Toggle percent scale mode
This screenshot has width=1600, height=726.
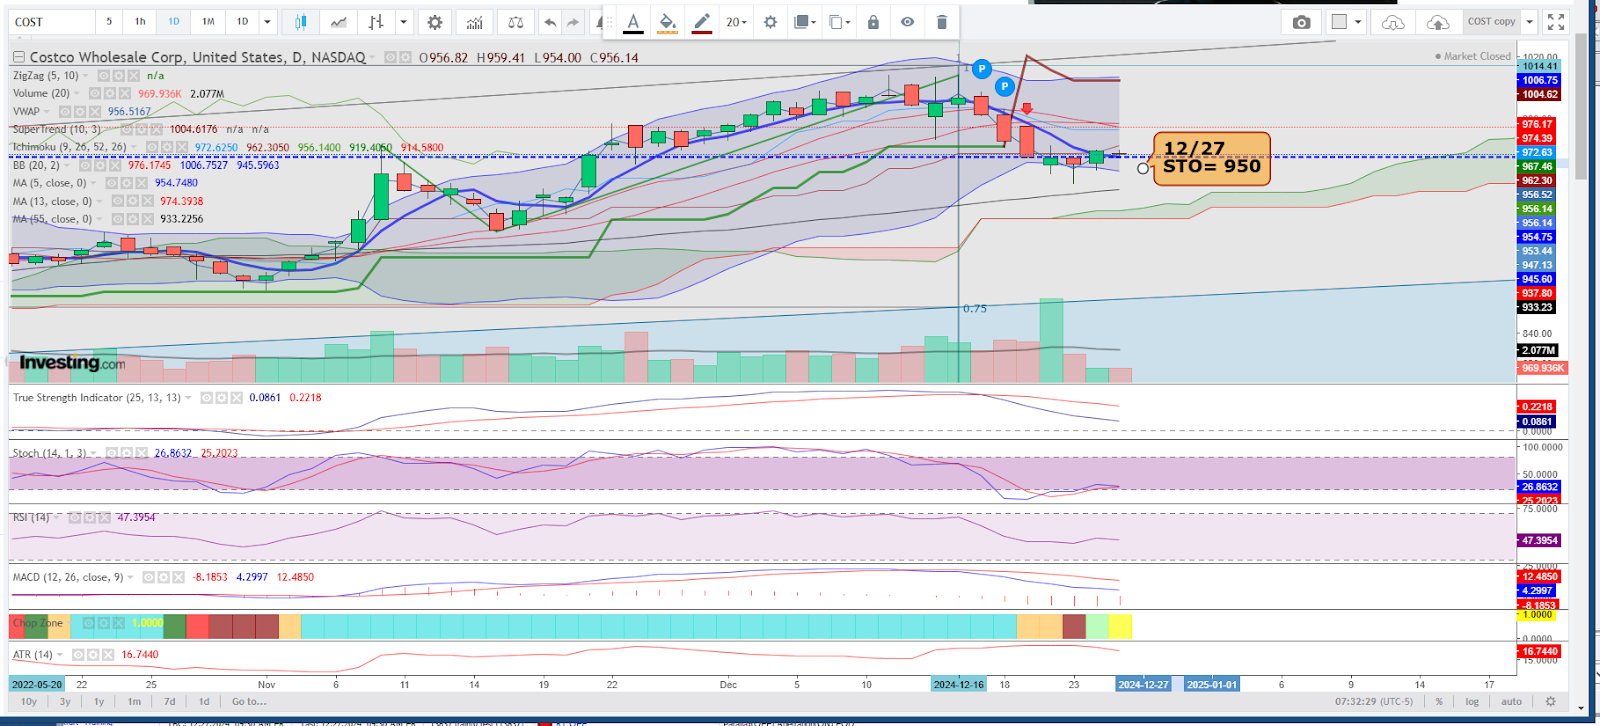(x=1439, y=702)
